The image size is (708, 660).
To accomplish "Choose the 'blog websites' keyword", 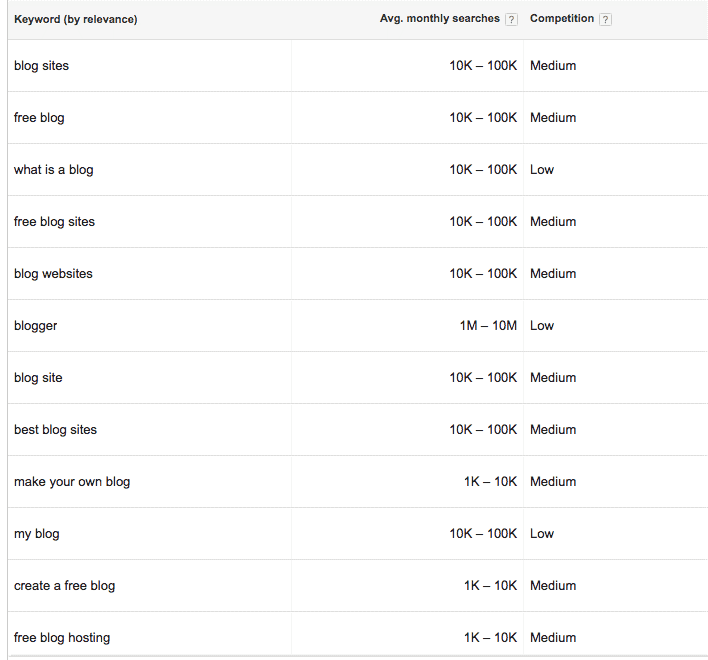I will click(x=53, y=274).
